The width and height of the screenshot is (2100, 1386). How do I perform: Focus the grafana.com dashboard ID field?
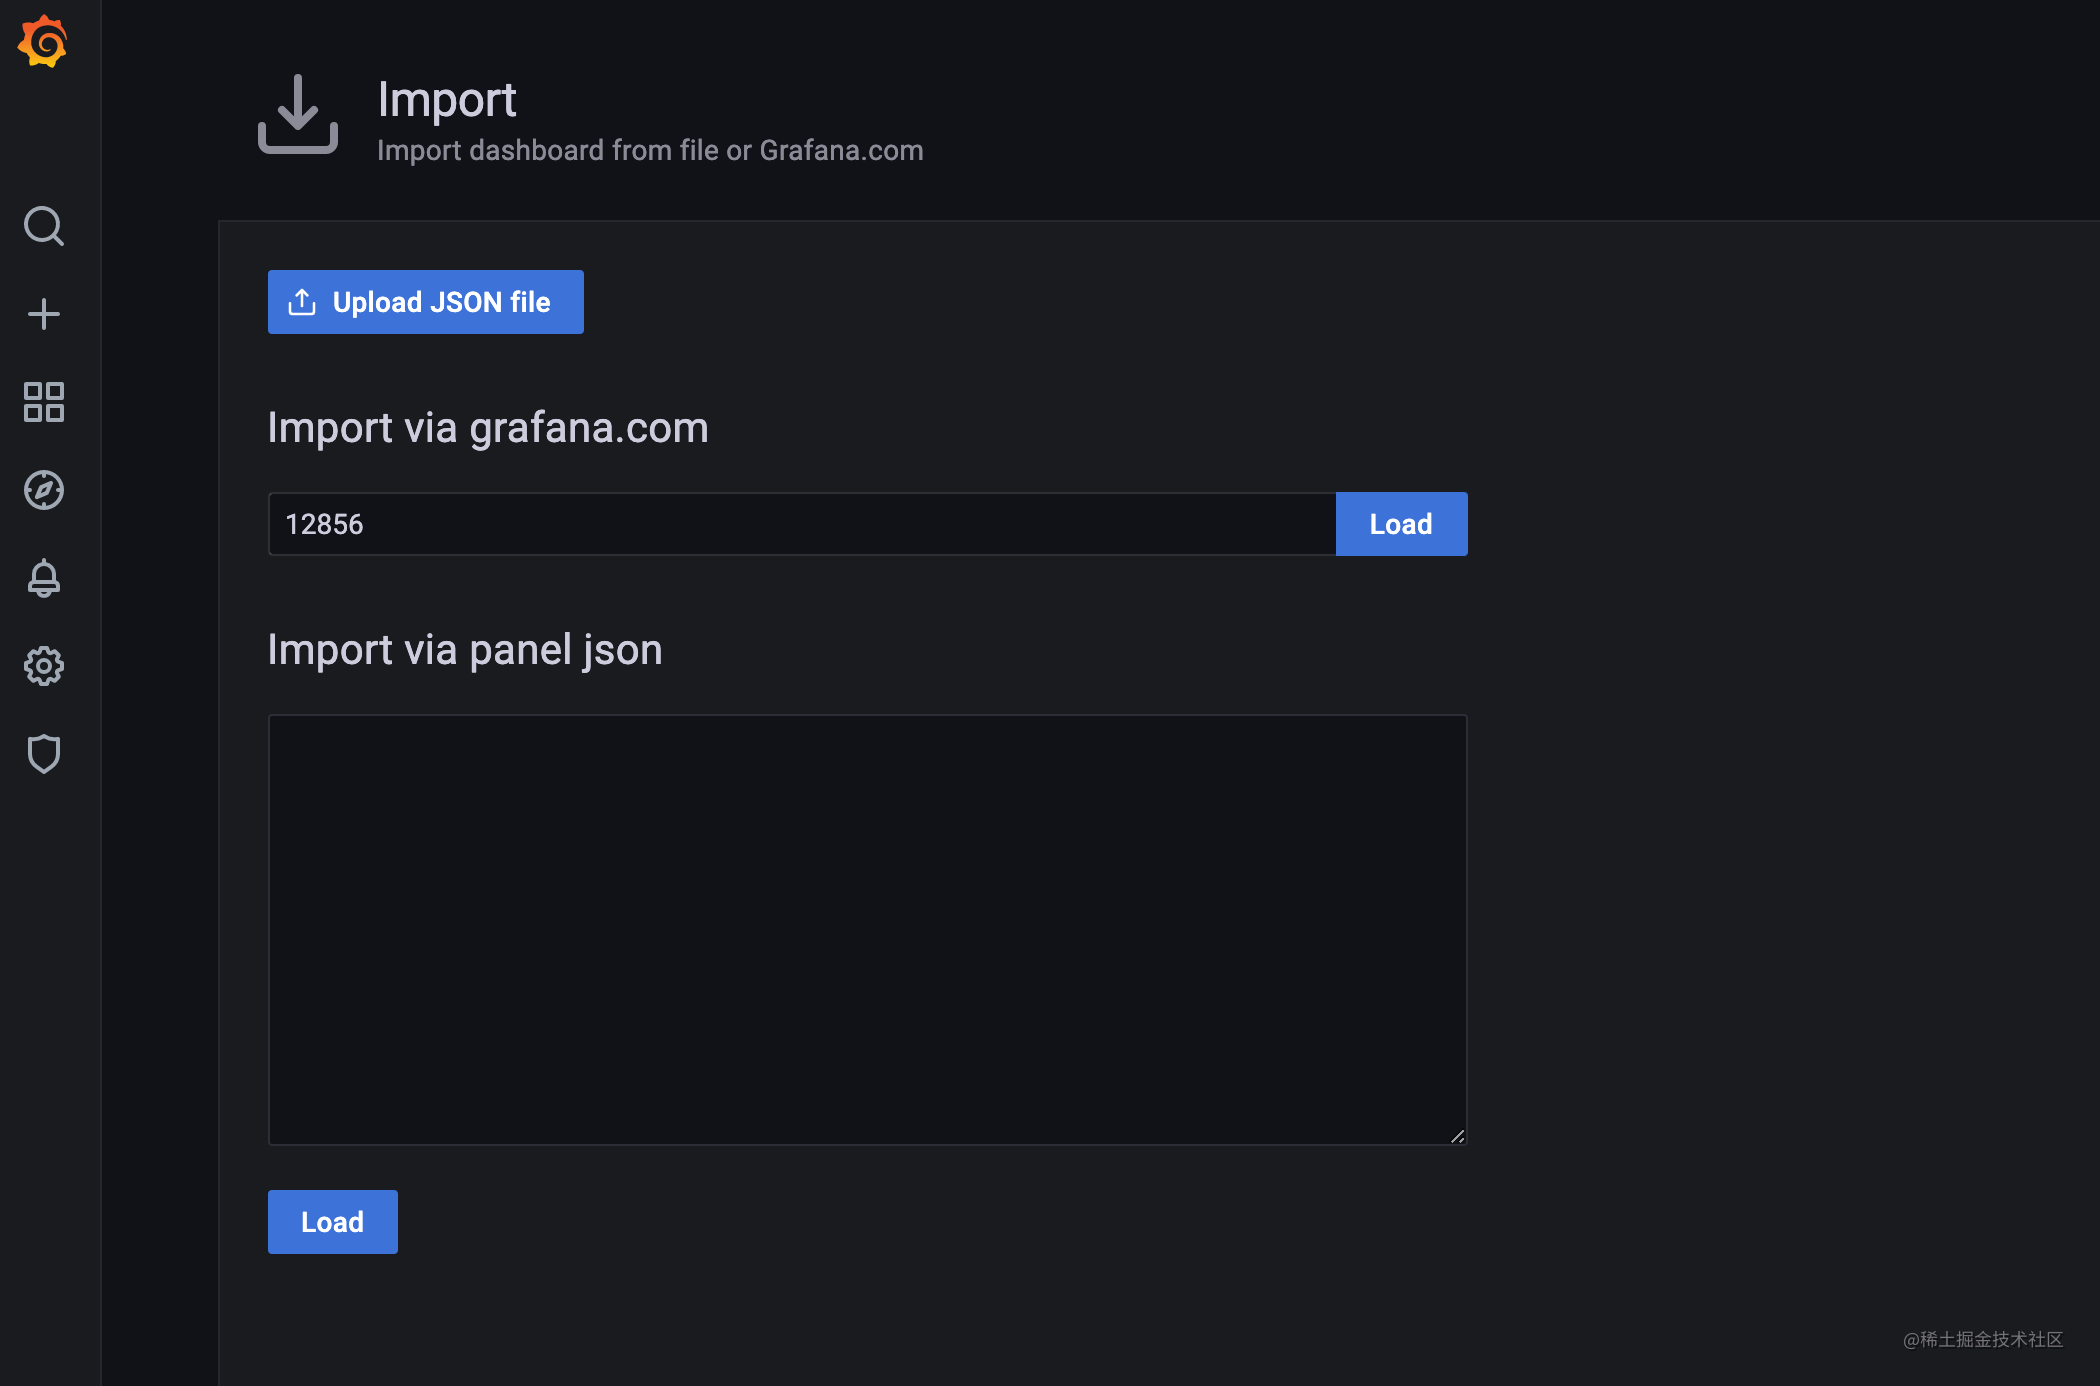pyautogui.click(x=800, y=524)
